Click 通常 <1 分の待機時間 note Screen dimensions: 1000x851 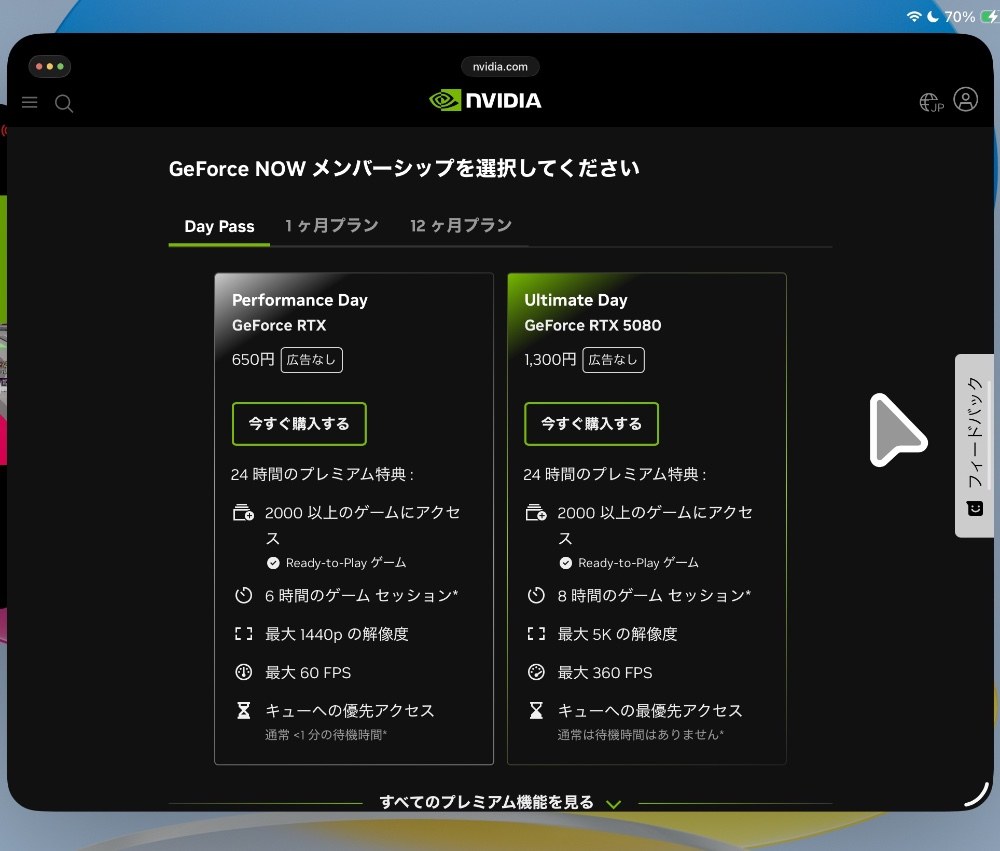[326, 735]
